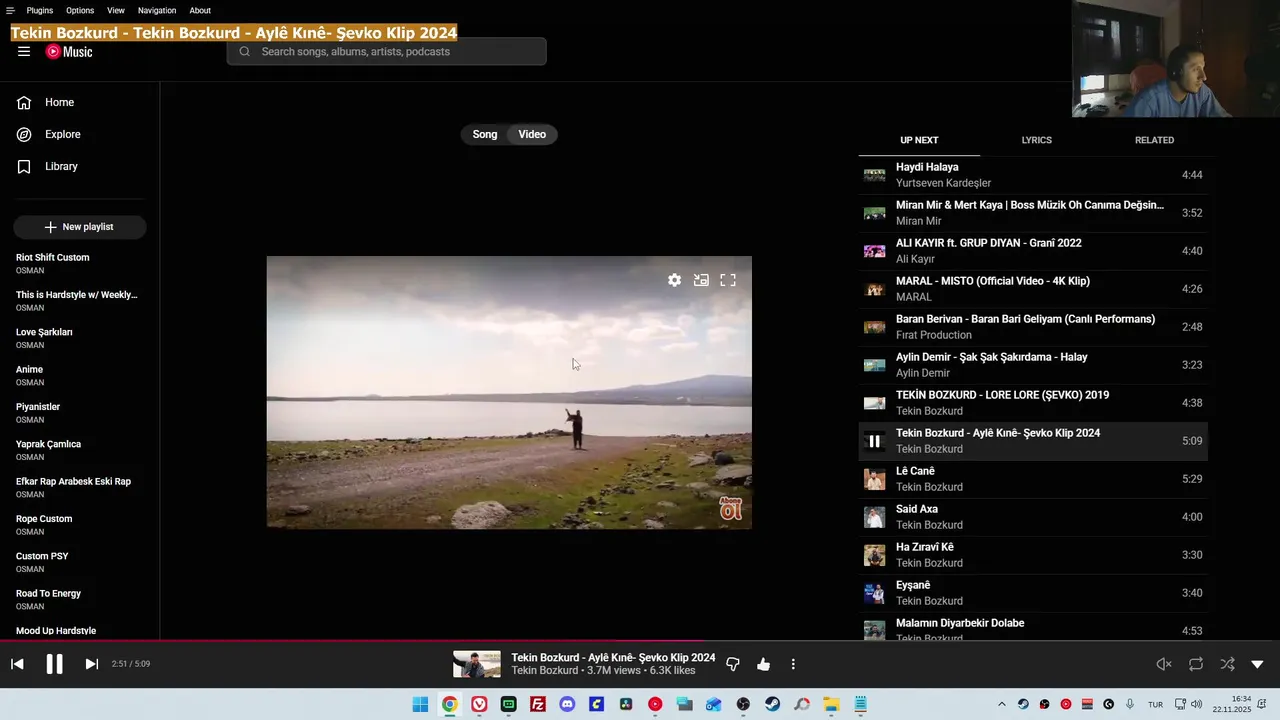Open Chrome from taskbar

coord(450,704)
